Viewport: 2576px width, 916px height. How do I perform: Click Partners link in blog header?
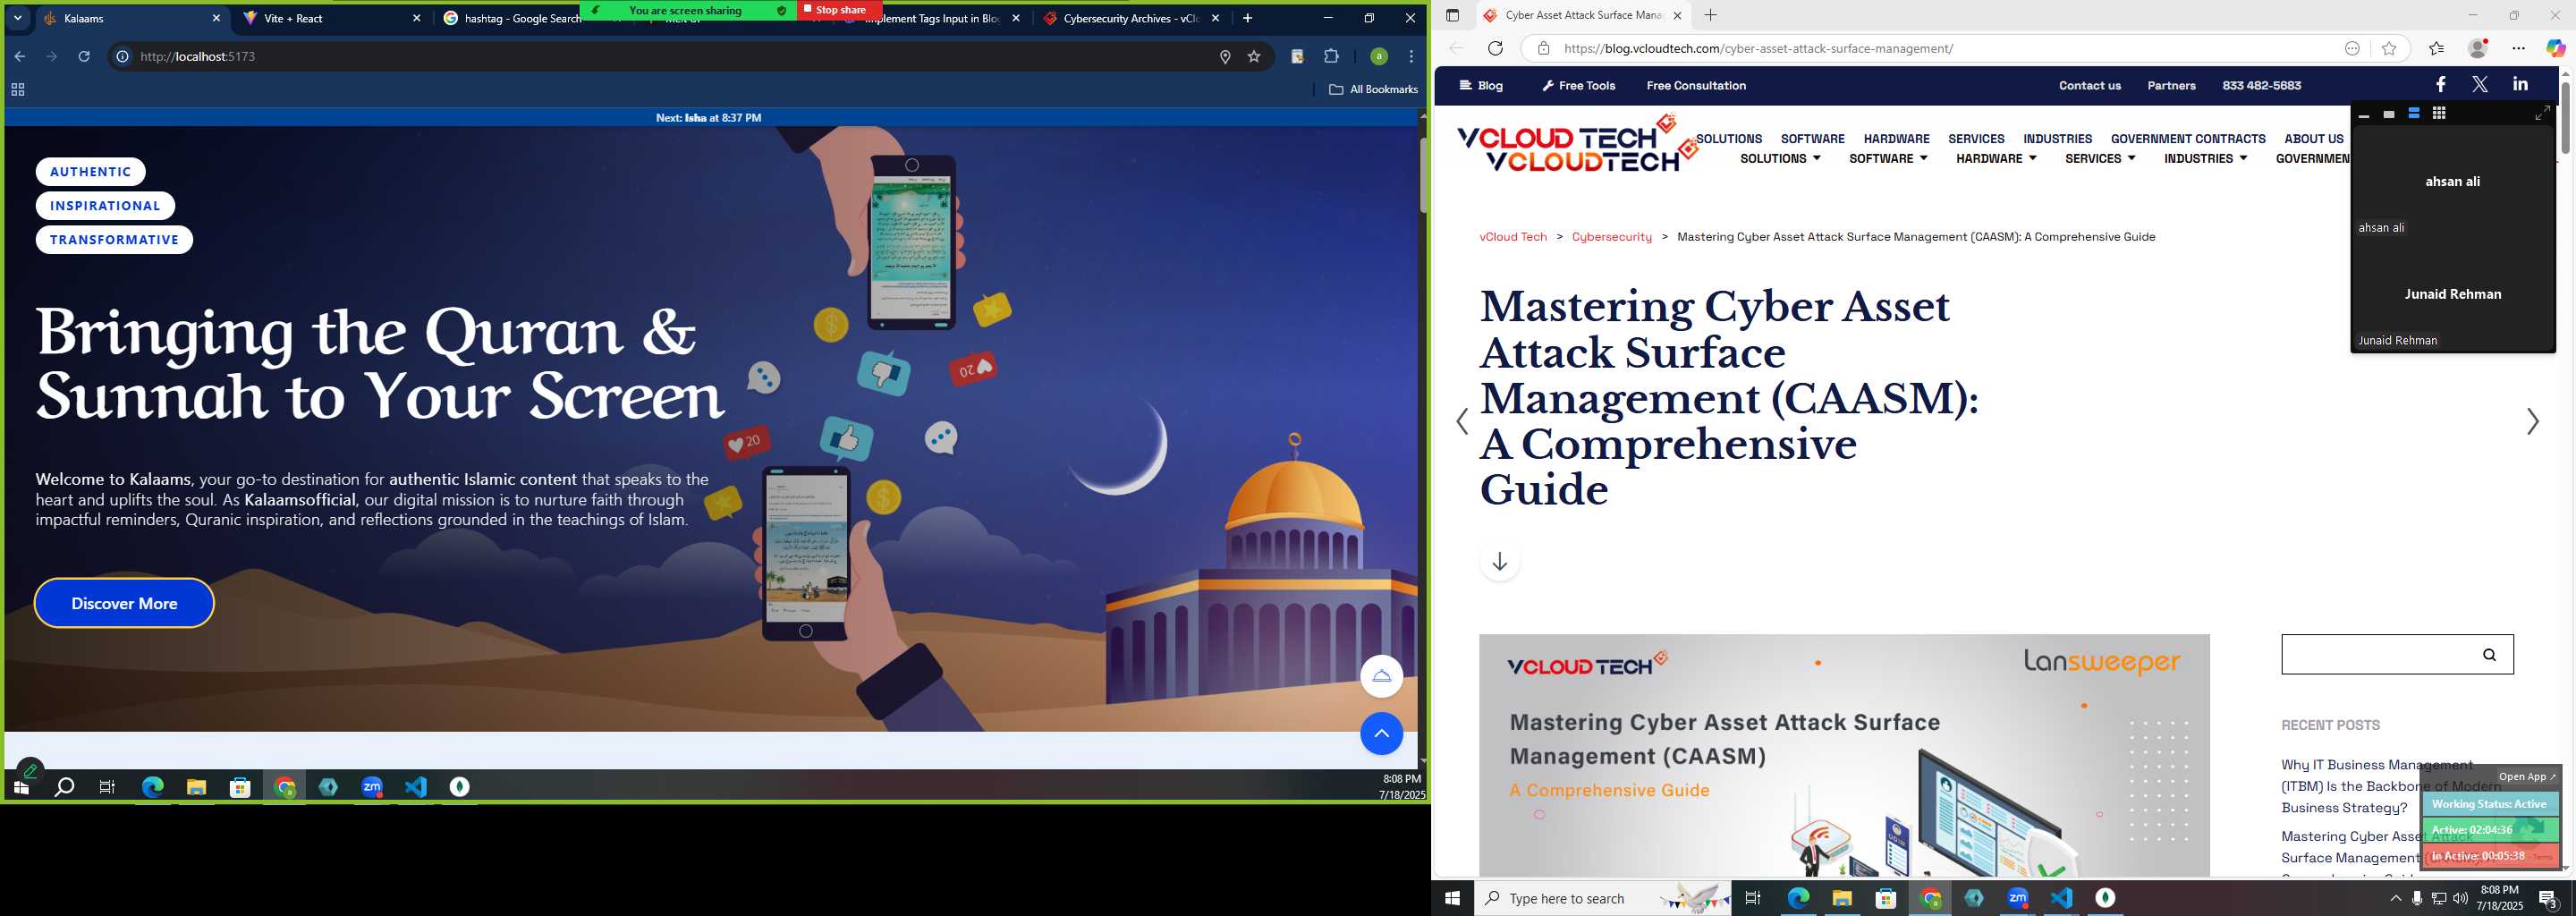pyautogui.click(x=2171, y=86)
